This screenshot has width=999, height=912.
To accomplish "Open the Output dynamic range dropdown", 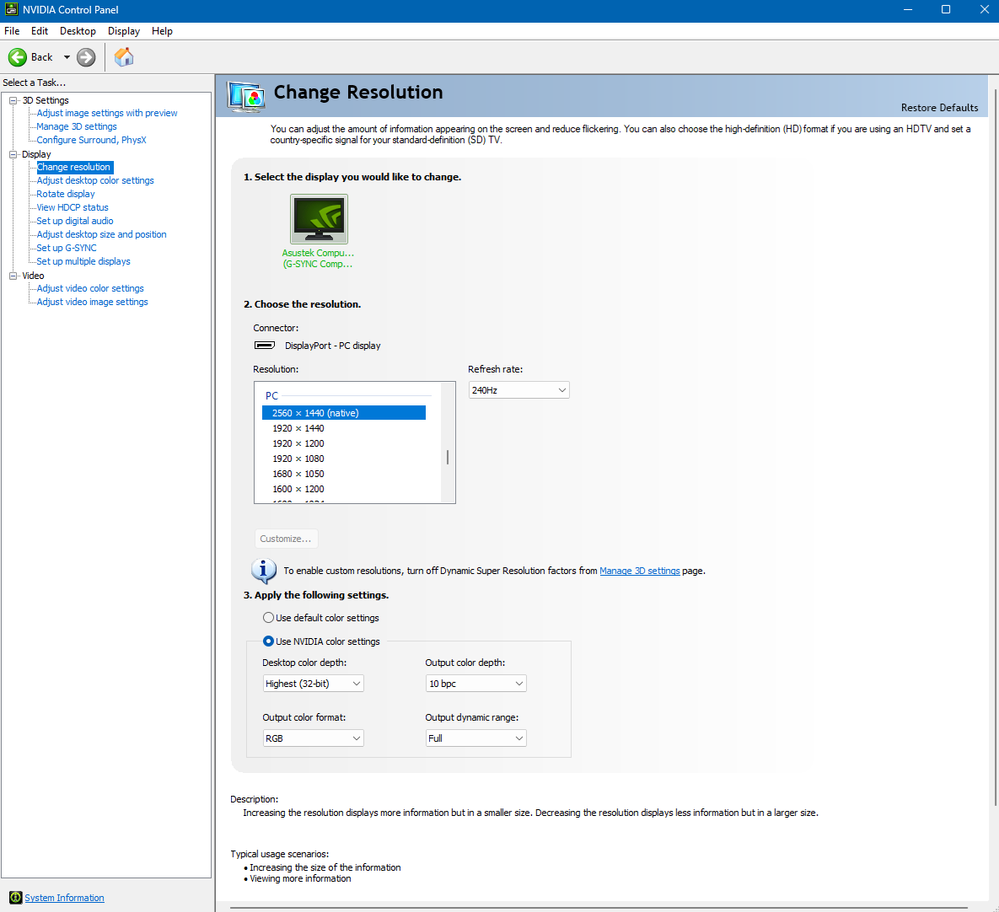I will [x=476, y=738].
